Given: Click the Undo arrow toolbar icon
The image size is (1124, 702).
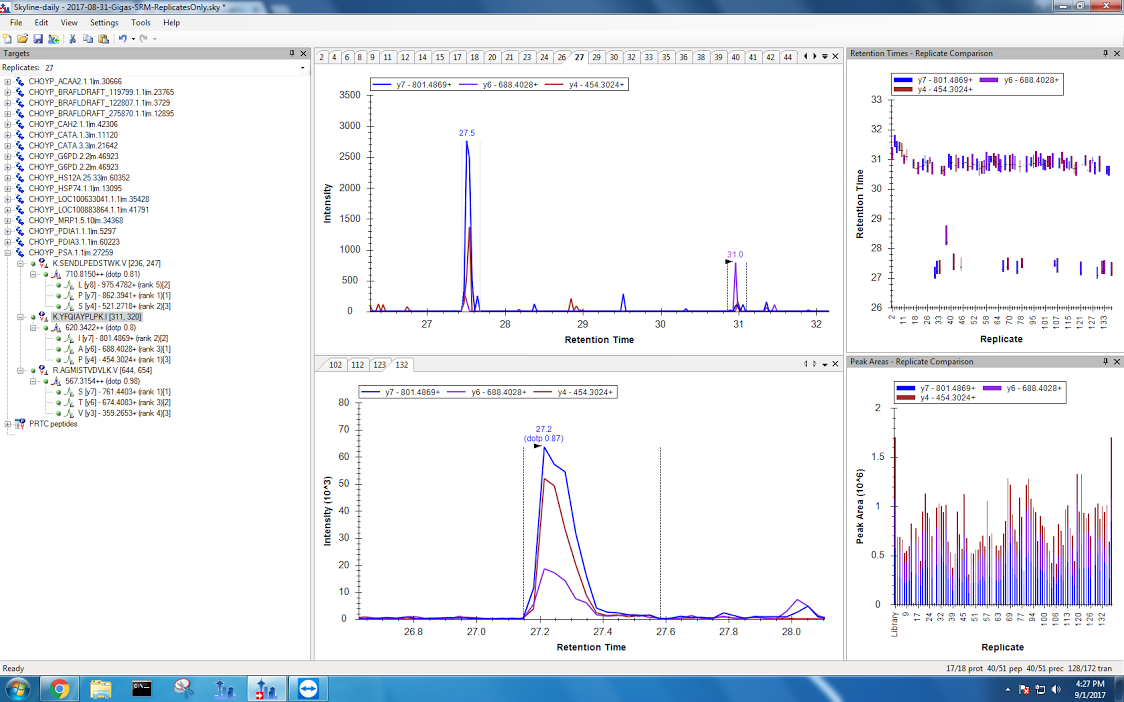Looking at the screenshot, I should [x=122, y=38].
